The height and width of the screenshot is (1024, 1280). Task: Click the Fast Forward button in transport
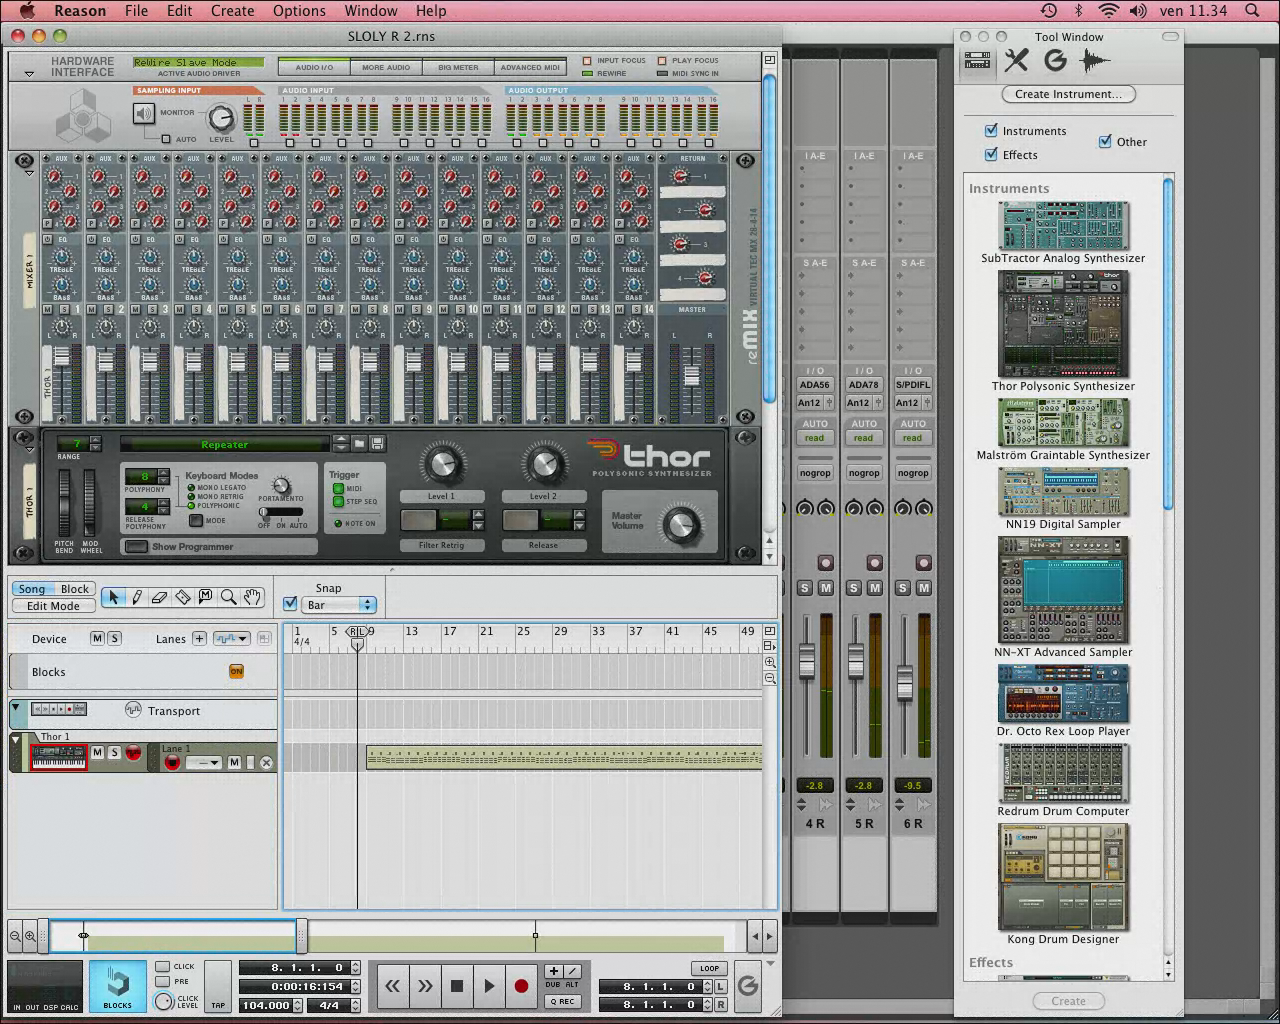[x=425, y=986]
